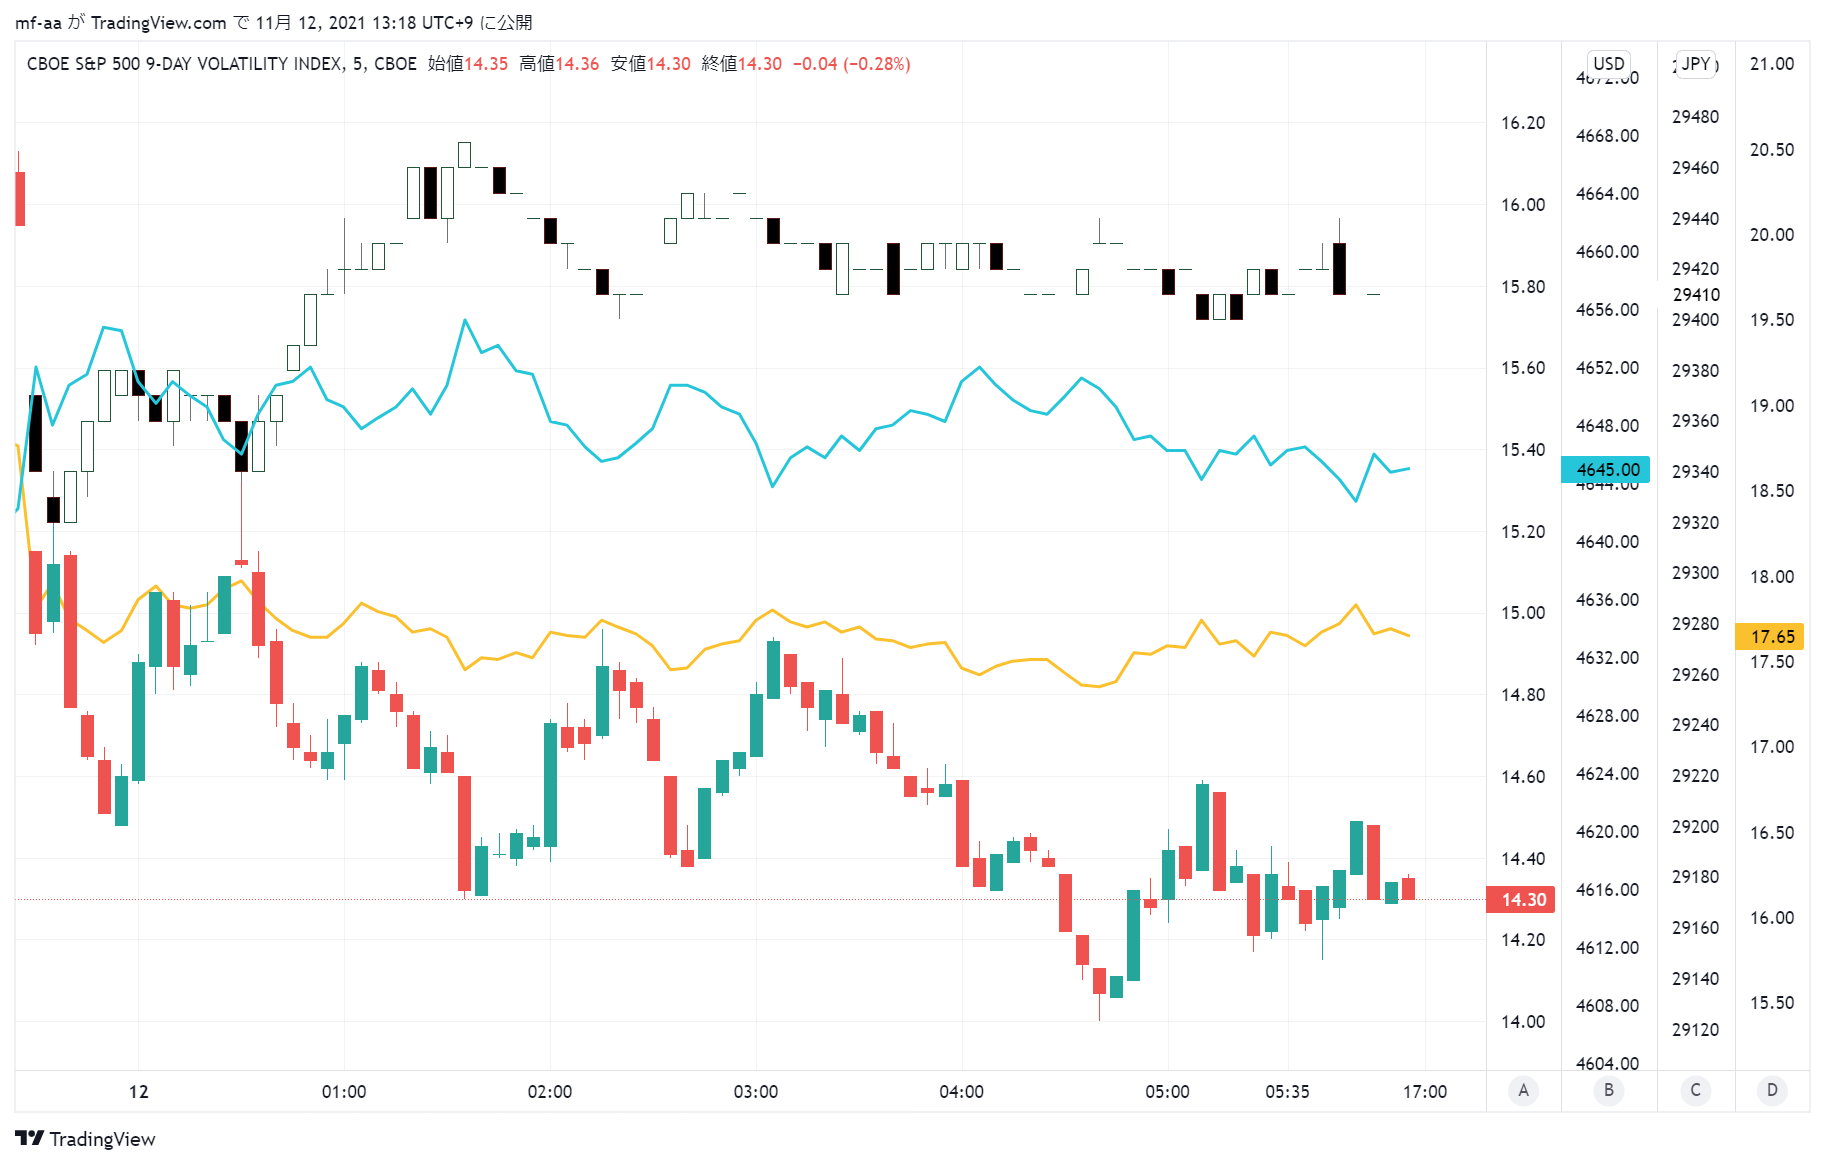1825x1165 pixels.
Task: Click the 16.20 price scale value
Action: (x=1523, y=123)
